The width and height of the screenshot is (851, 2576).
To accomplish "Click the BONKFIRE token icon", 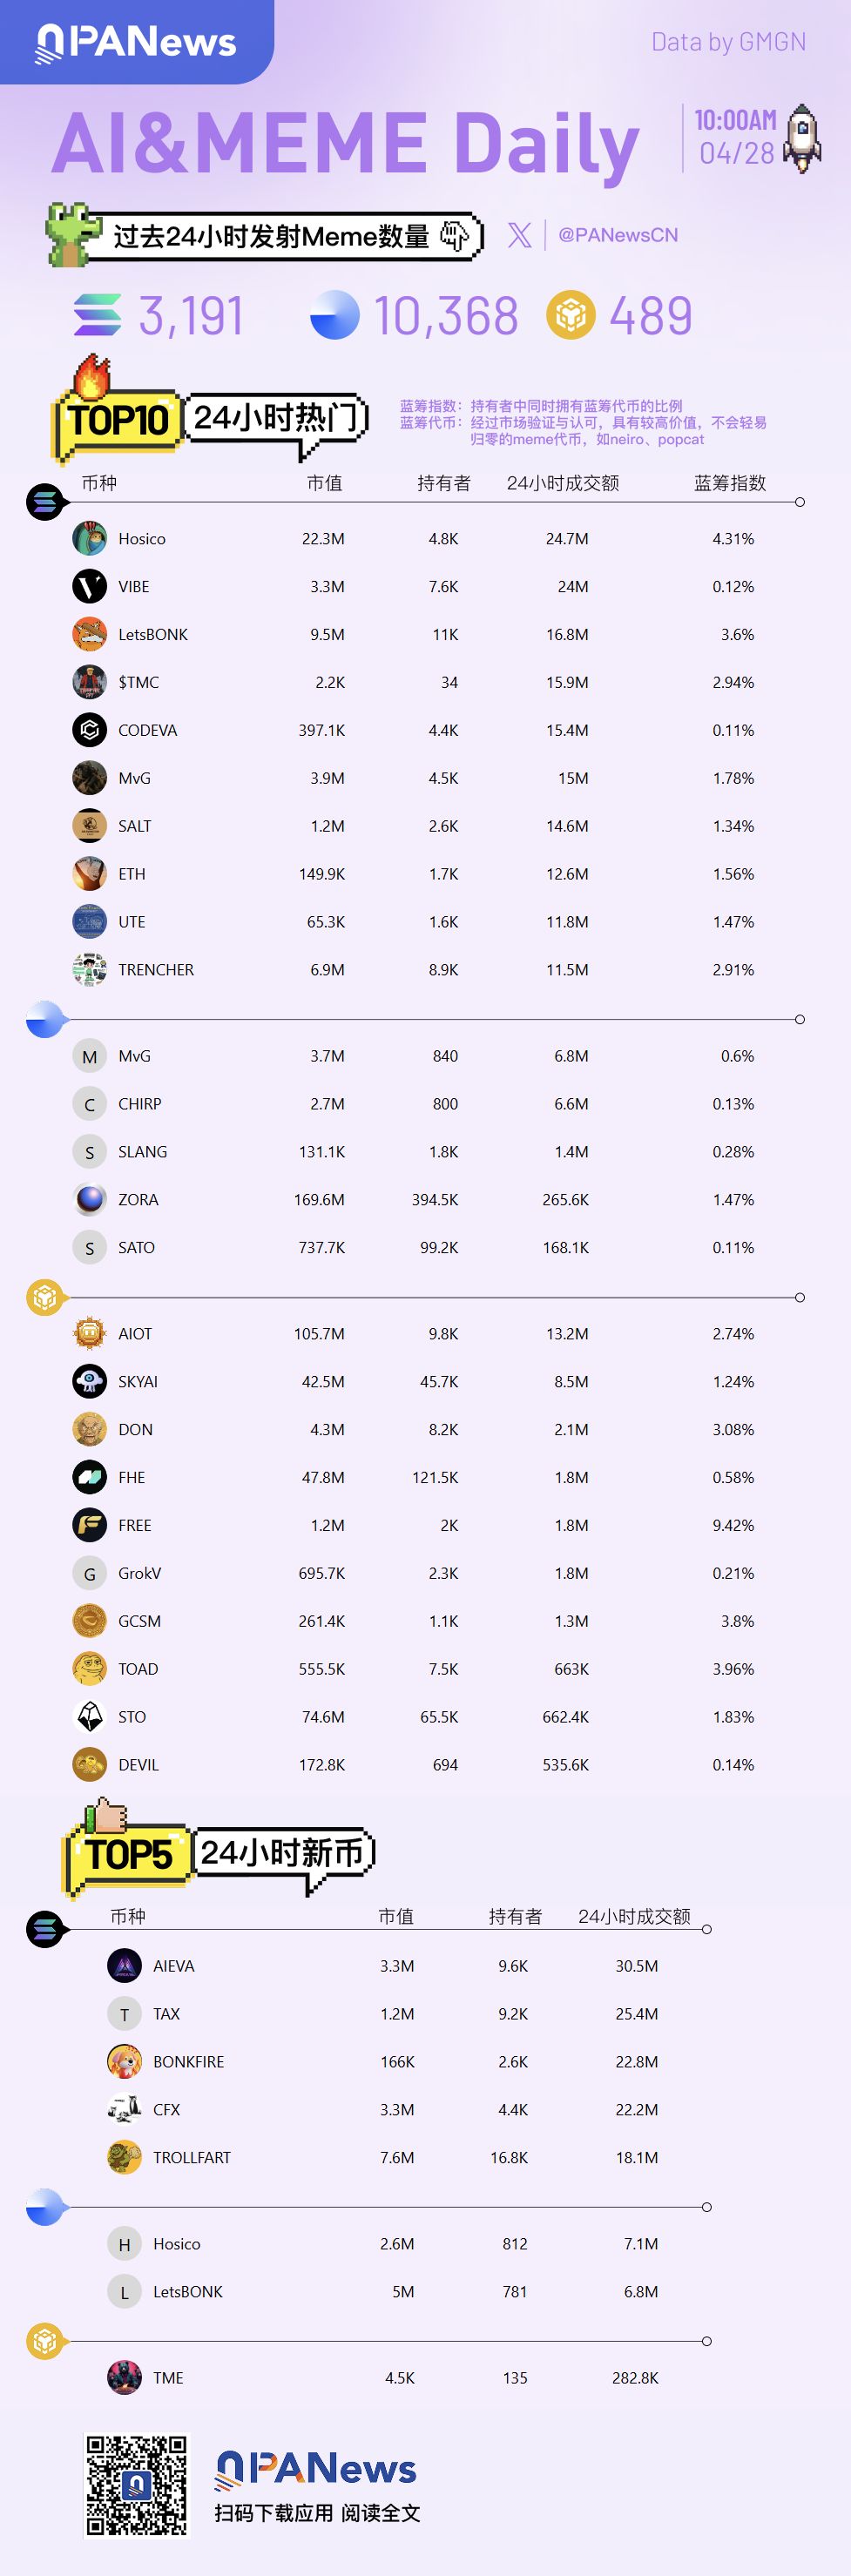I will [x=124, y=2062].
